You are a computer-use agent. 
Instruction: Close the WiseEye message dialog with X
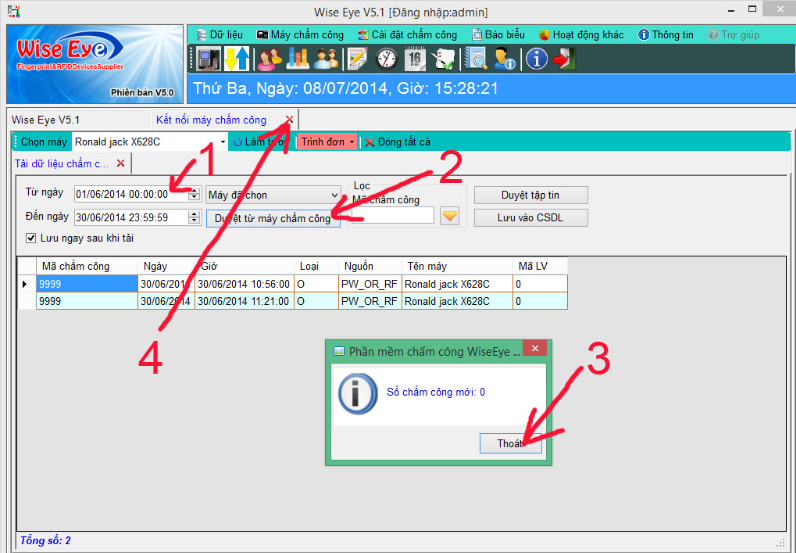tap(535, 348)
